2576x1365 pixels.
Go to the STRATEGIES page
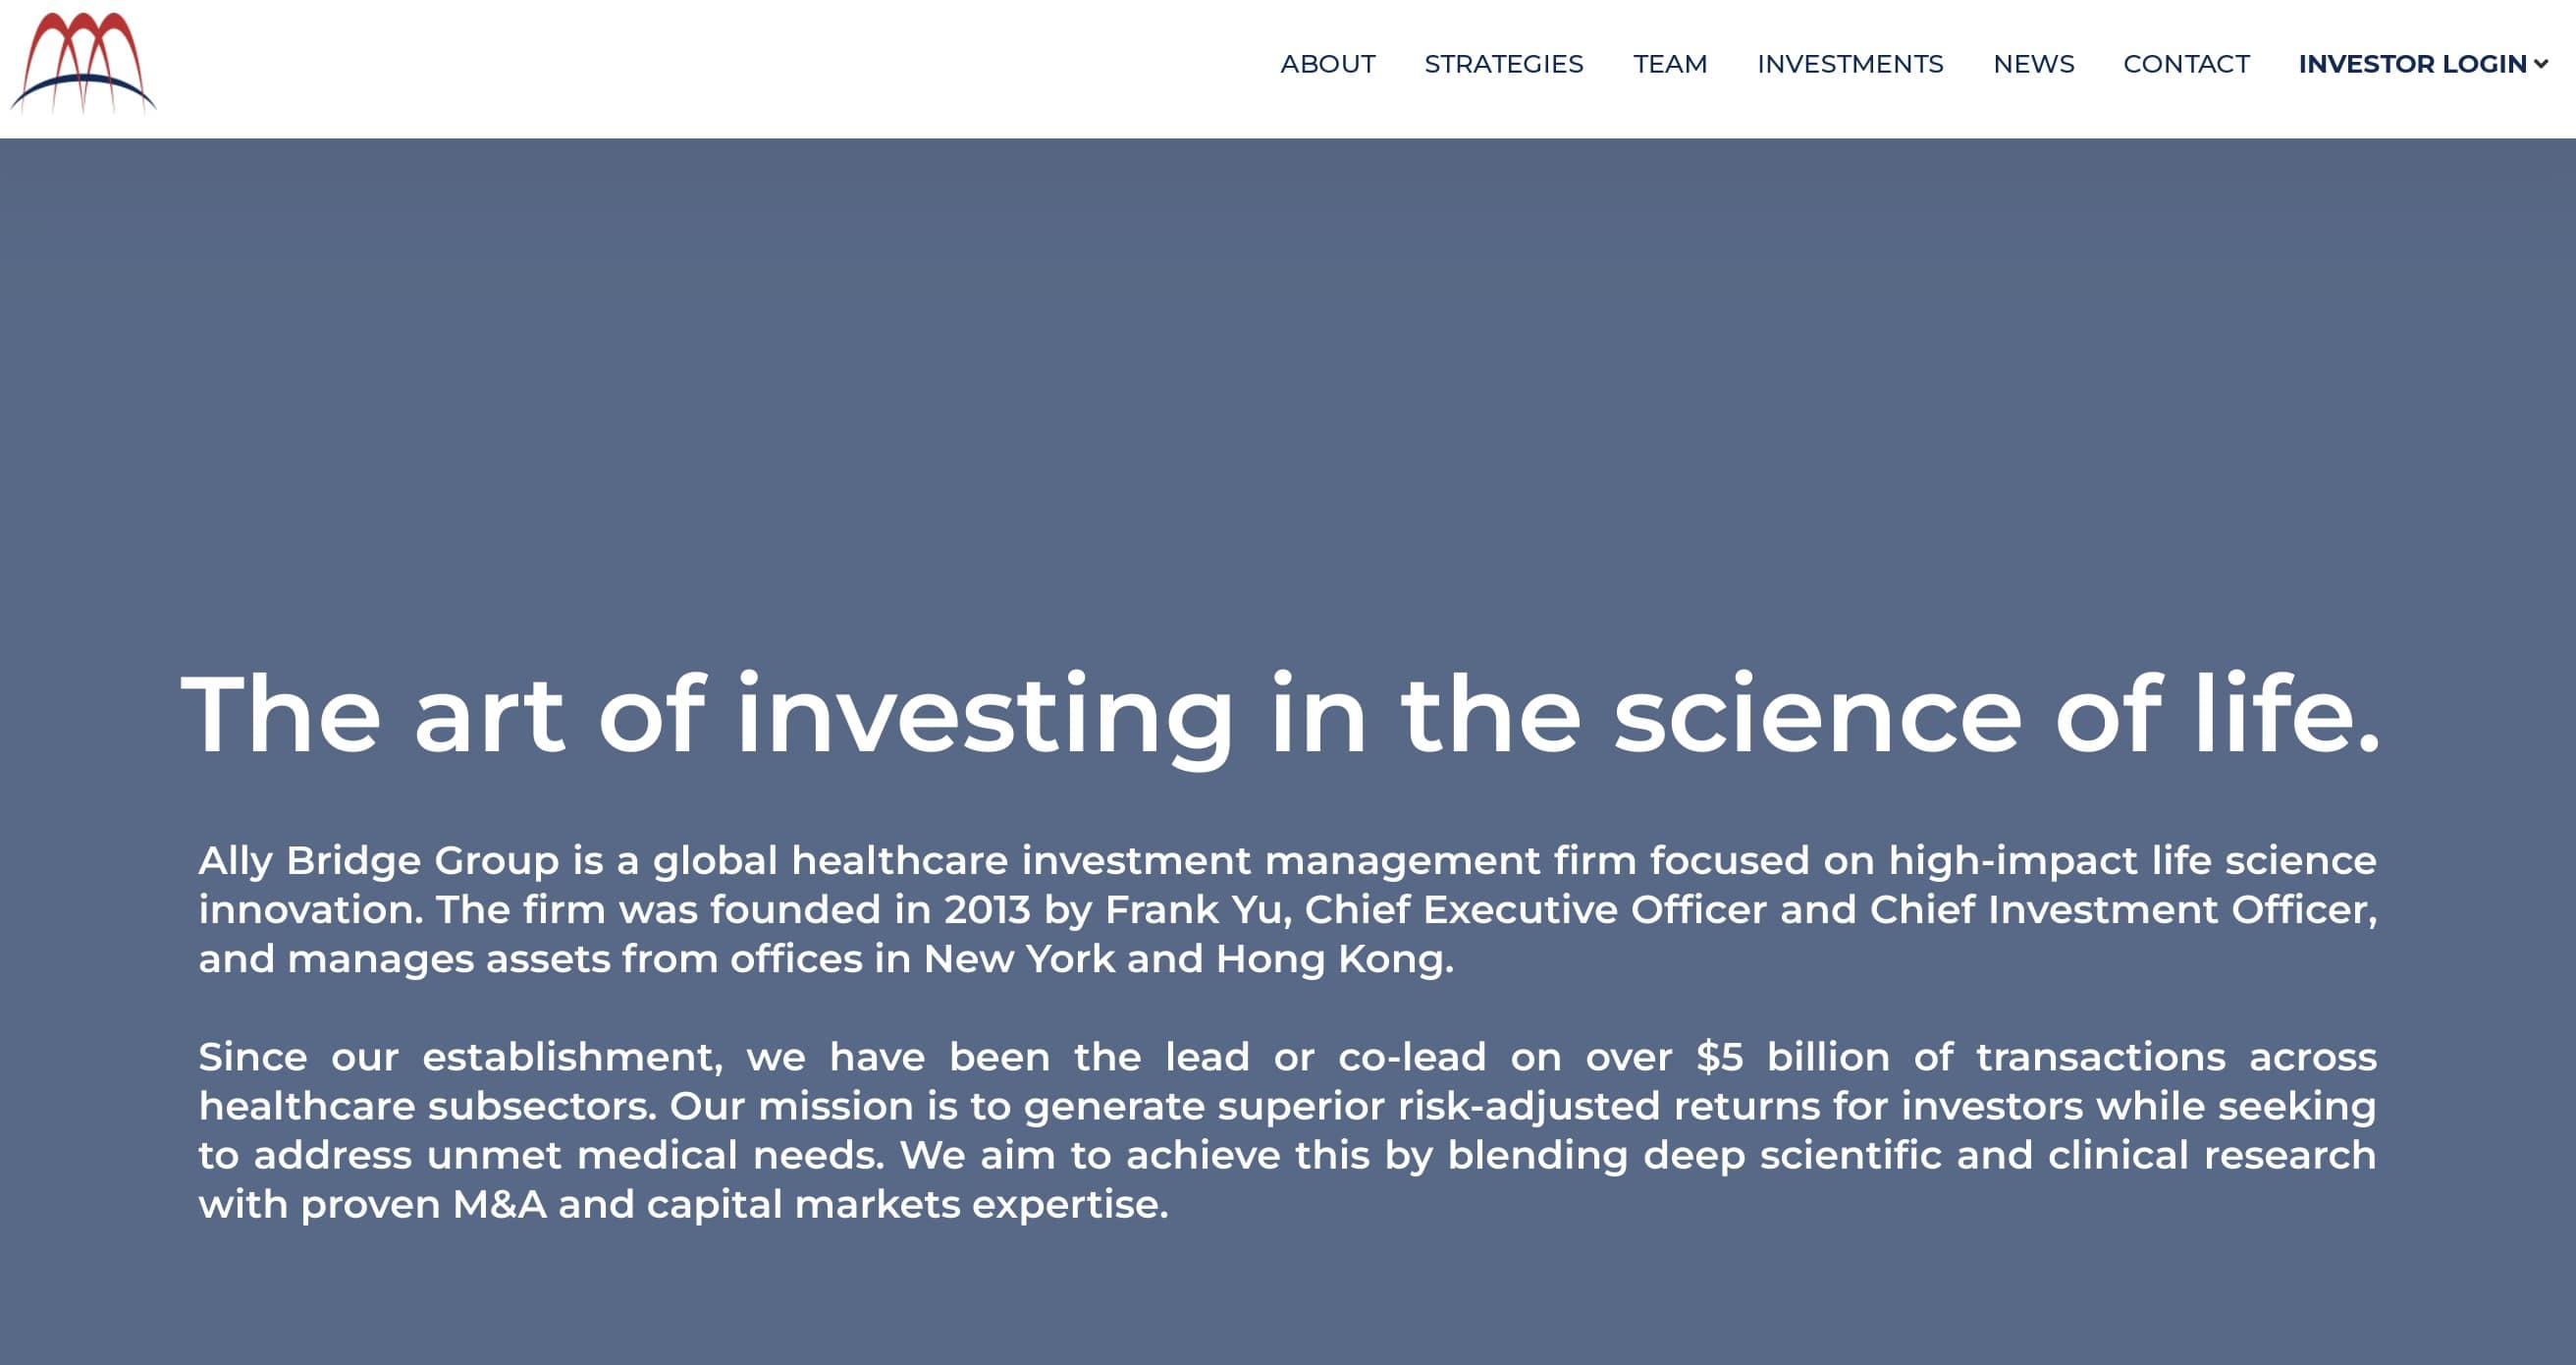click(x=1503, y=64)
